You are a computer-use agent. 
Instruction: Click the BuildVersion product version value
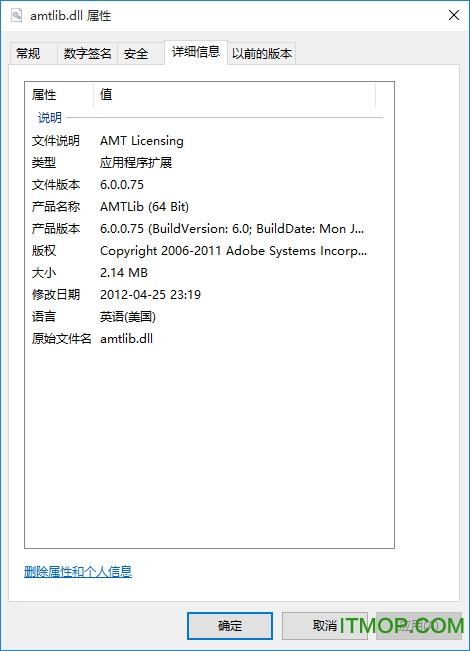click(232, 229)
